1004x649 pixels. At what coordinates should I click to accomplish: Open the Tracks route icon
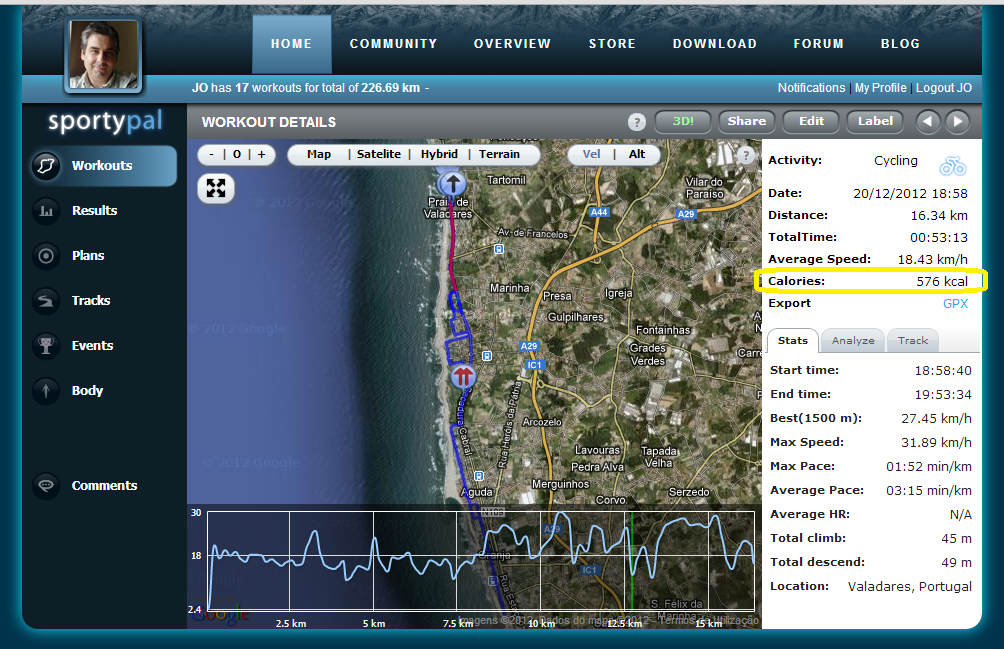[46, 300]
